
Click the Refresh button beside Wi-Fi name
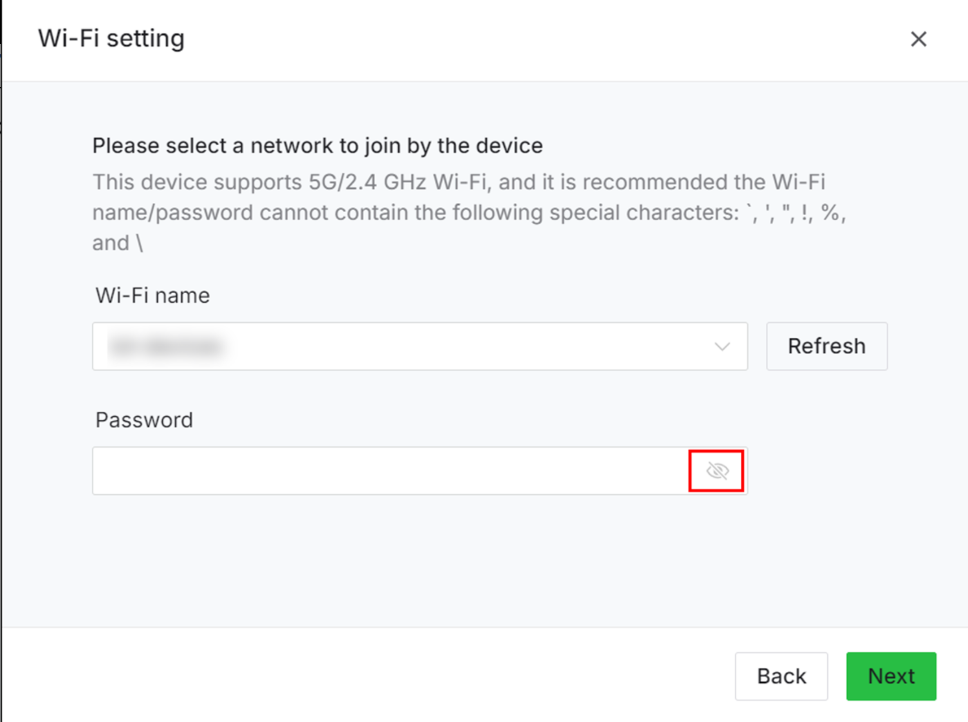tap(827, 346)
